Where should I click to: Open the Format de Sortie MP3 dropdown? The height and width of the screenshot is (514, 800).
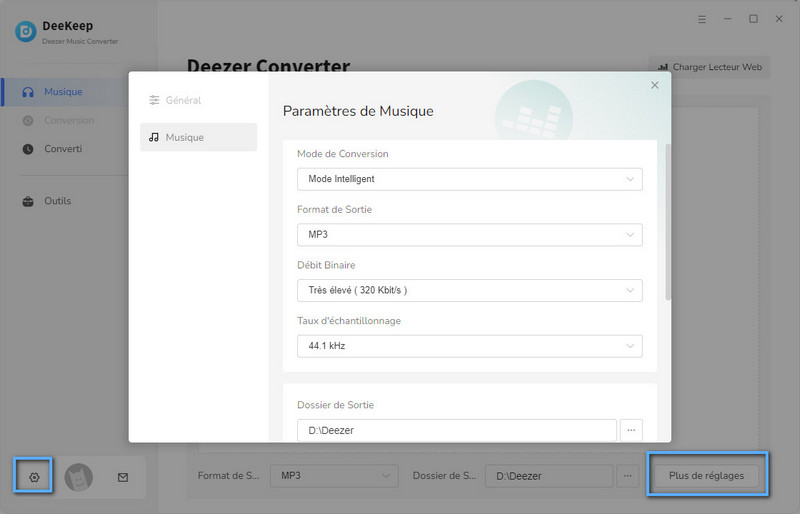(469, 235)
